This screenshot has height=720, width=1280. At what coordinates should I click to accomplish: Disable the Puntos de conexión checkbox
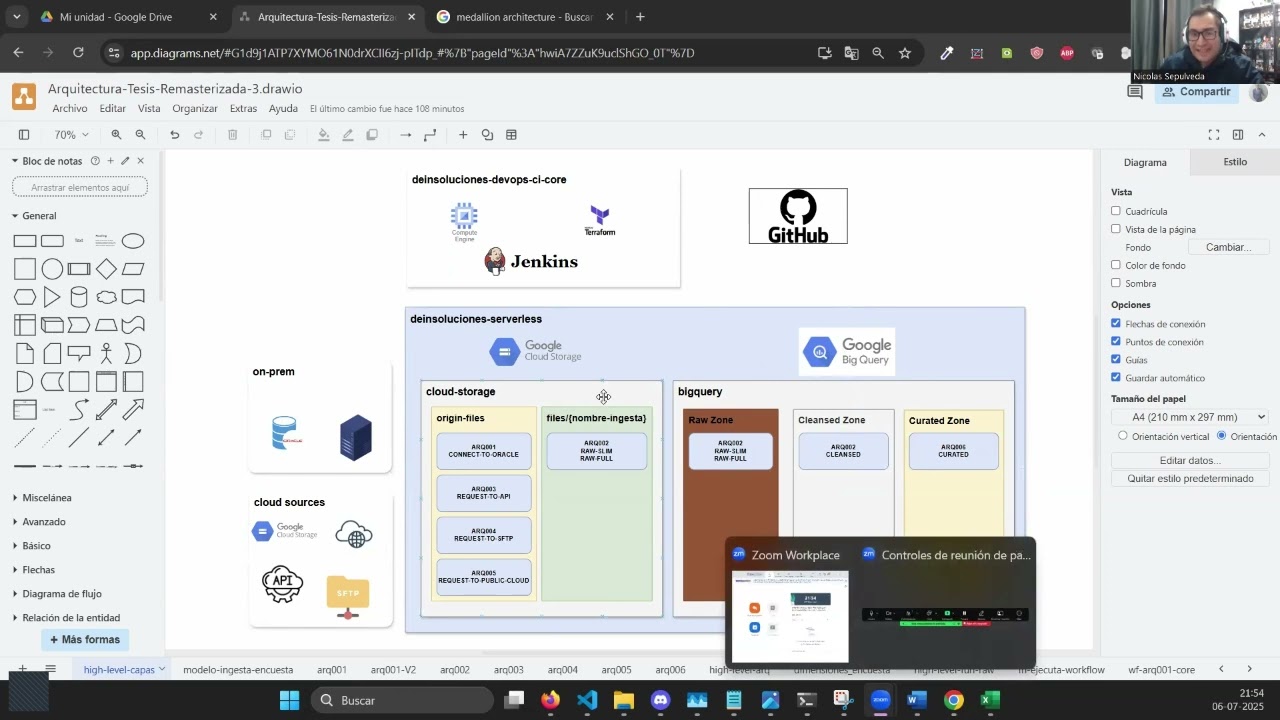tap(1116, 342)
